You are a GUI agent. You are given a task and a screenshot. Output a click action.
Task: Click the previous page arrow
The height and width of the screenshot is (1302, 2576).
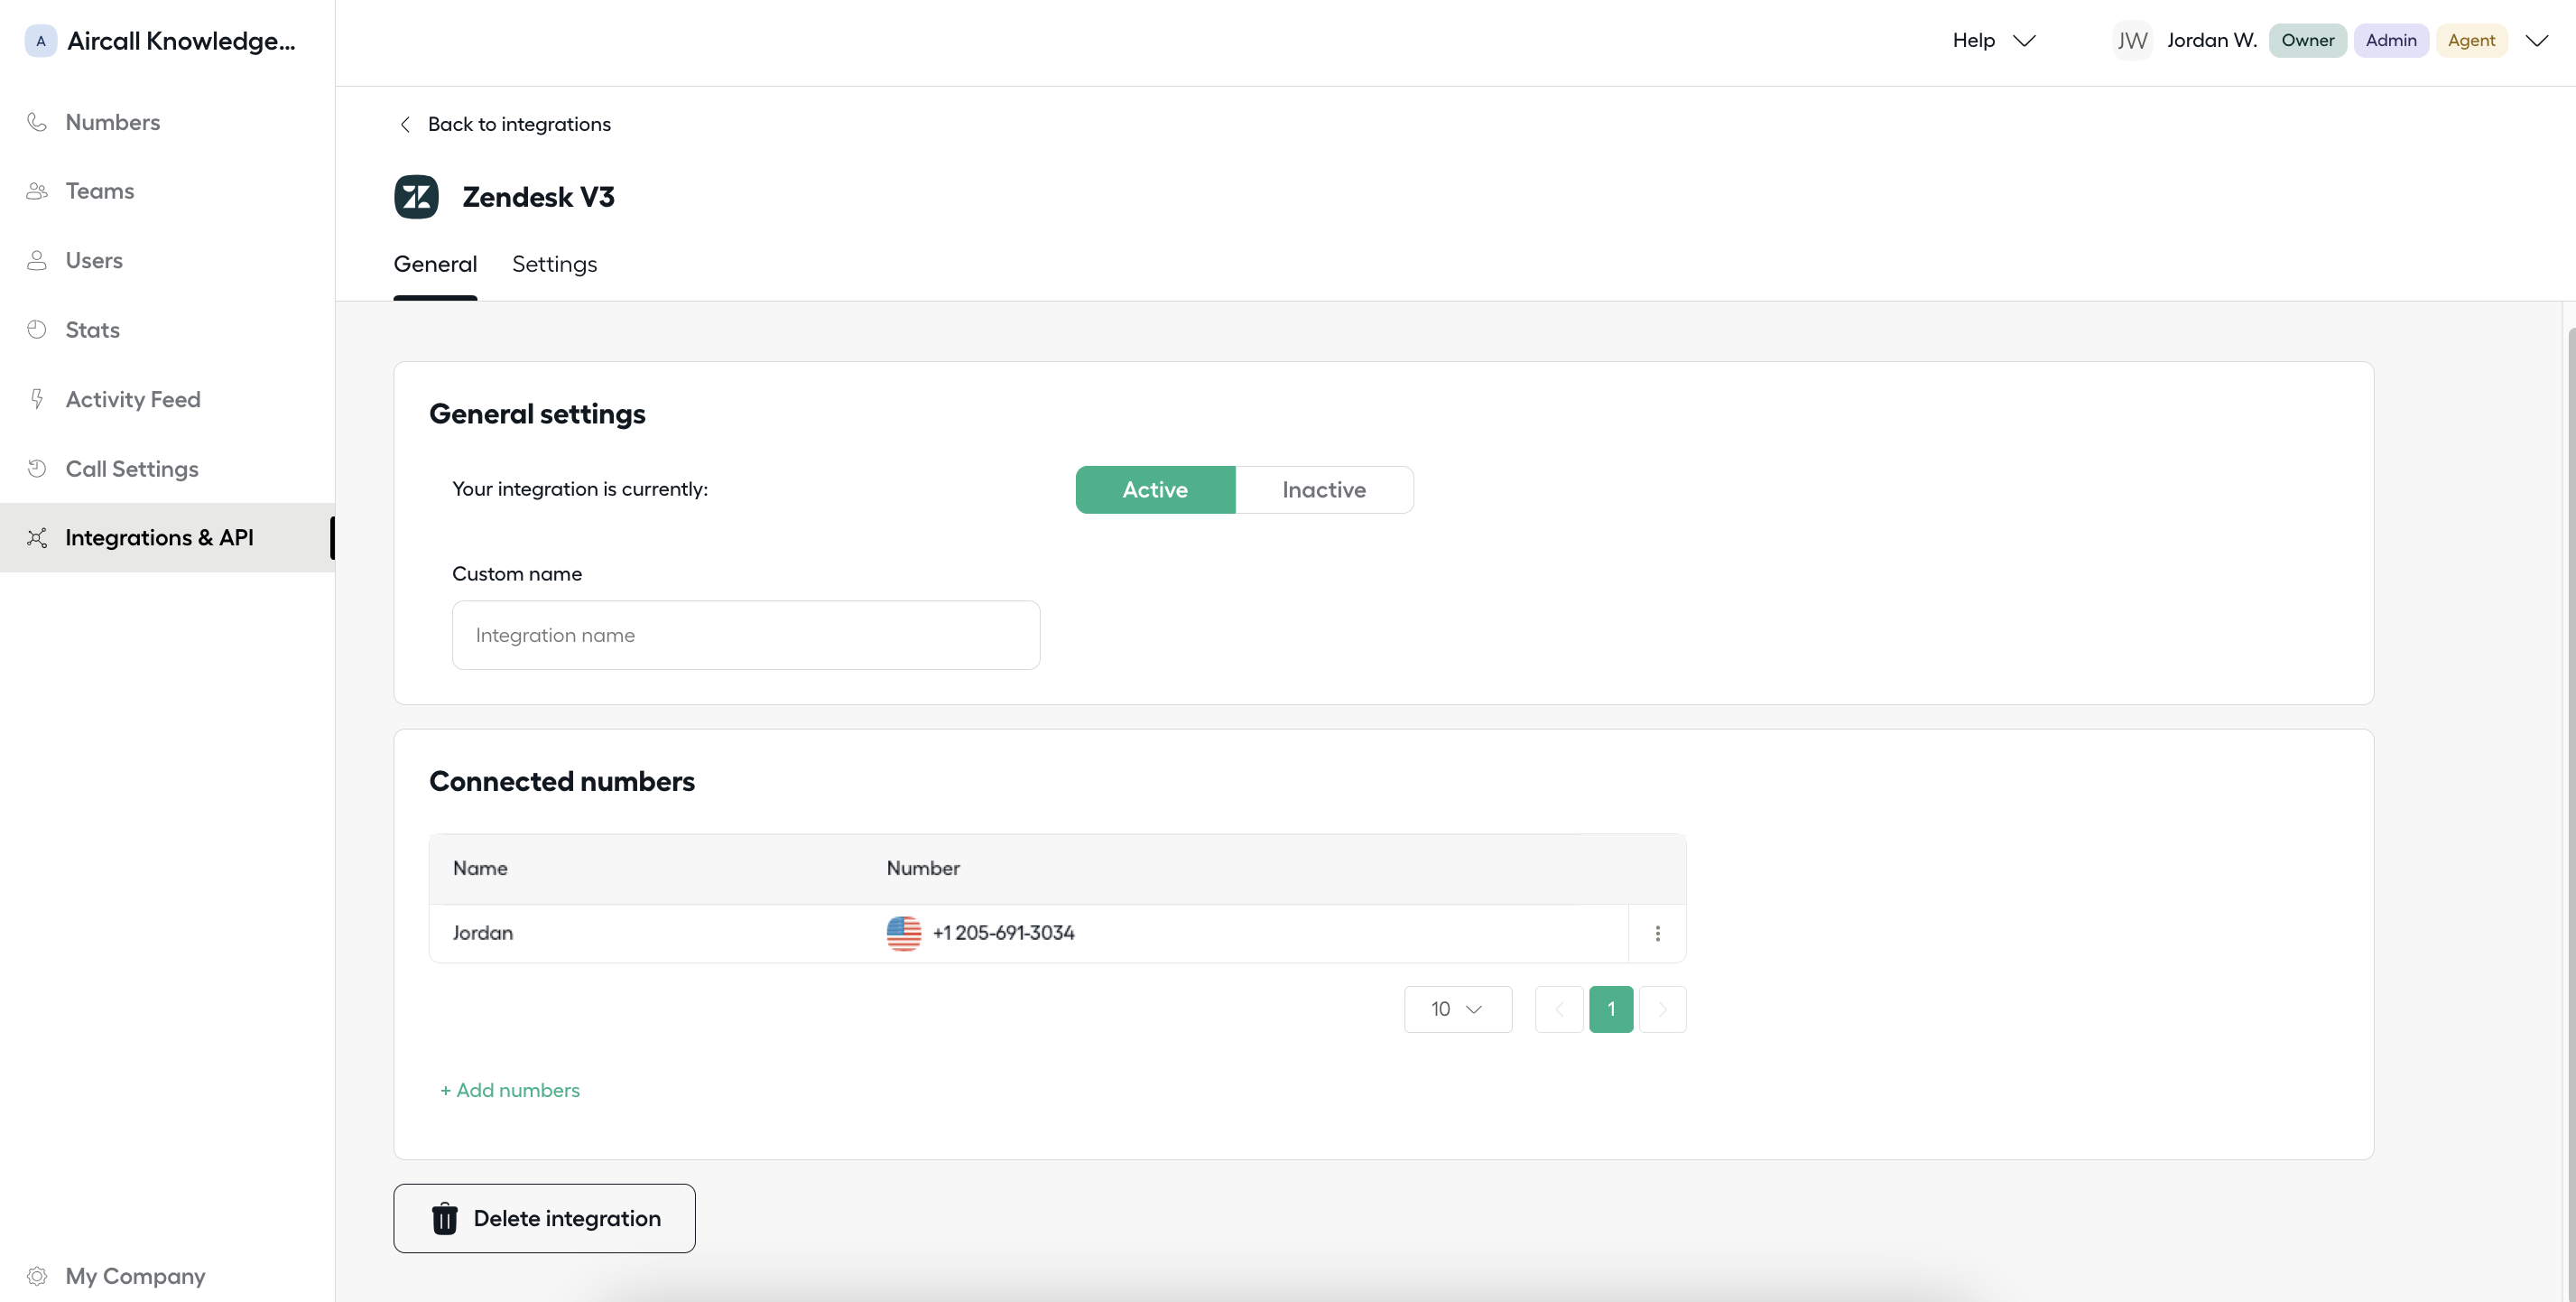(1559, 1009)
